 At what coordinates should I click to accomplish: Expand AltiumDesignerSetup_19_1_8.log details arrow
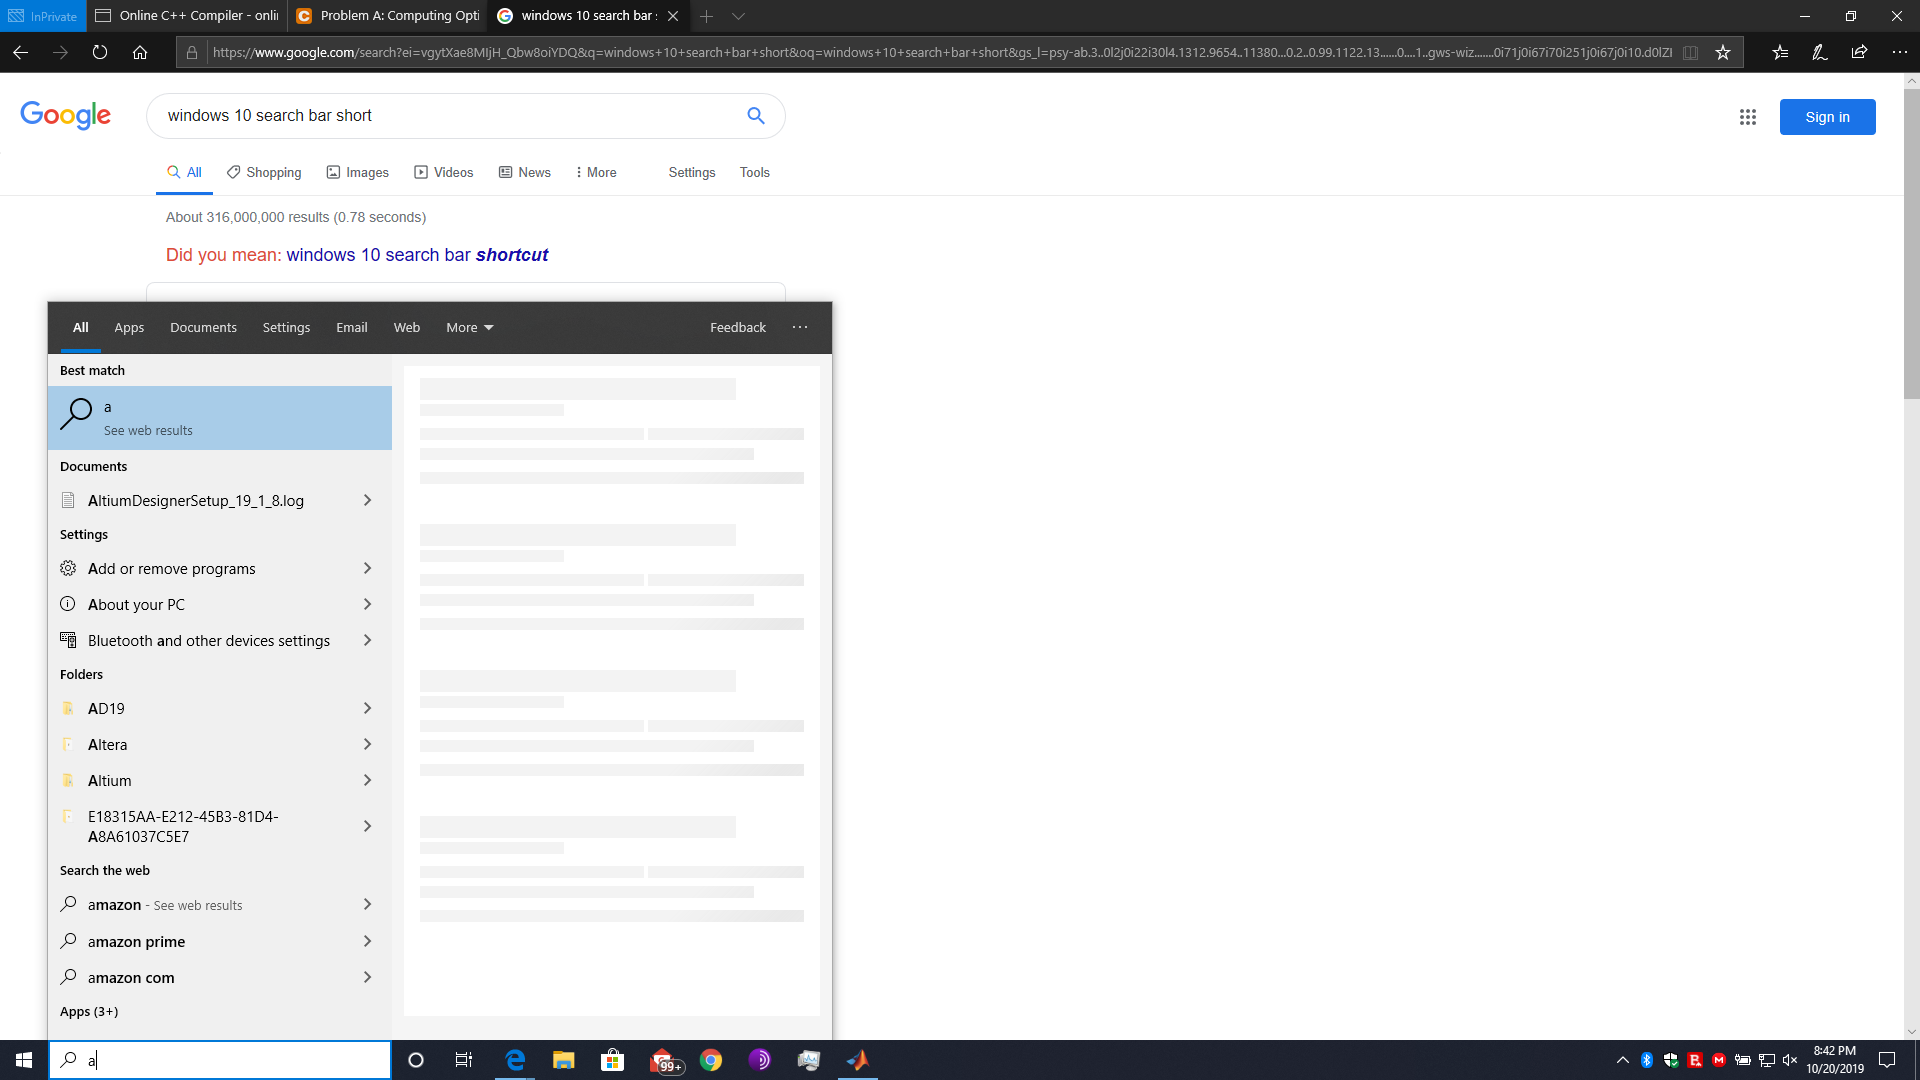(367, 500)
